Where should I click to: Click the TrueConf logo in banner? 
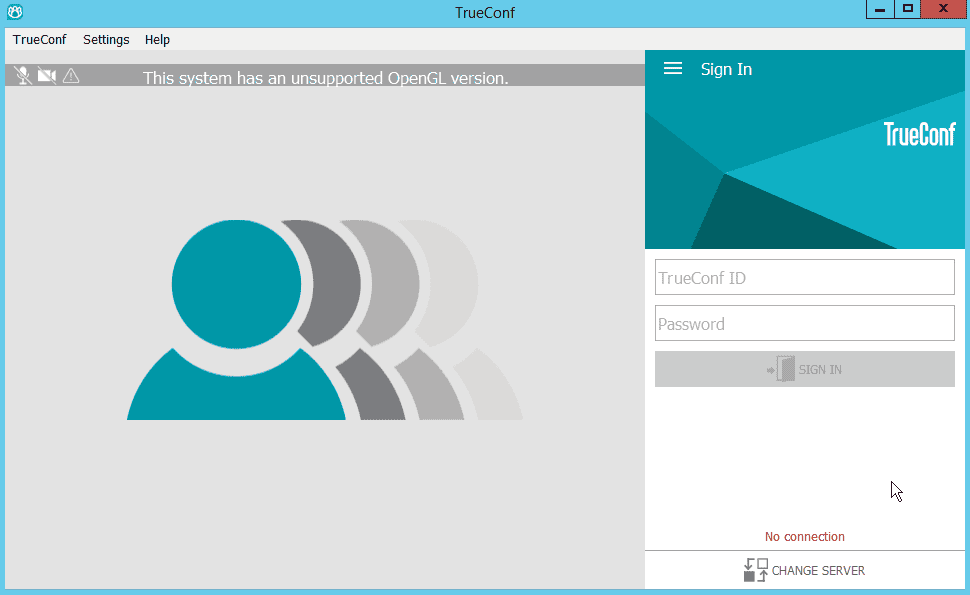pyautogui.click(x=919, y=134)
